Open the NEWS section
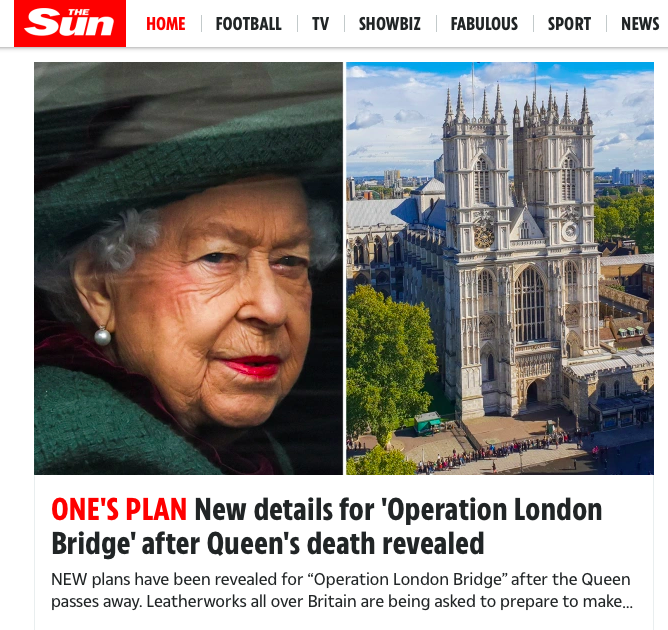Image resolution: width=668 pixels, height=630 pixels. tap(640, 24)
